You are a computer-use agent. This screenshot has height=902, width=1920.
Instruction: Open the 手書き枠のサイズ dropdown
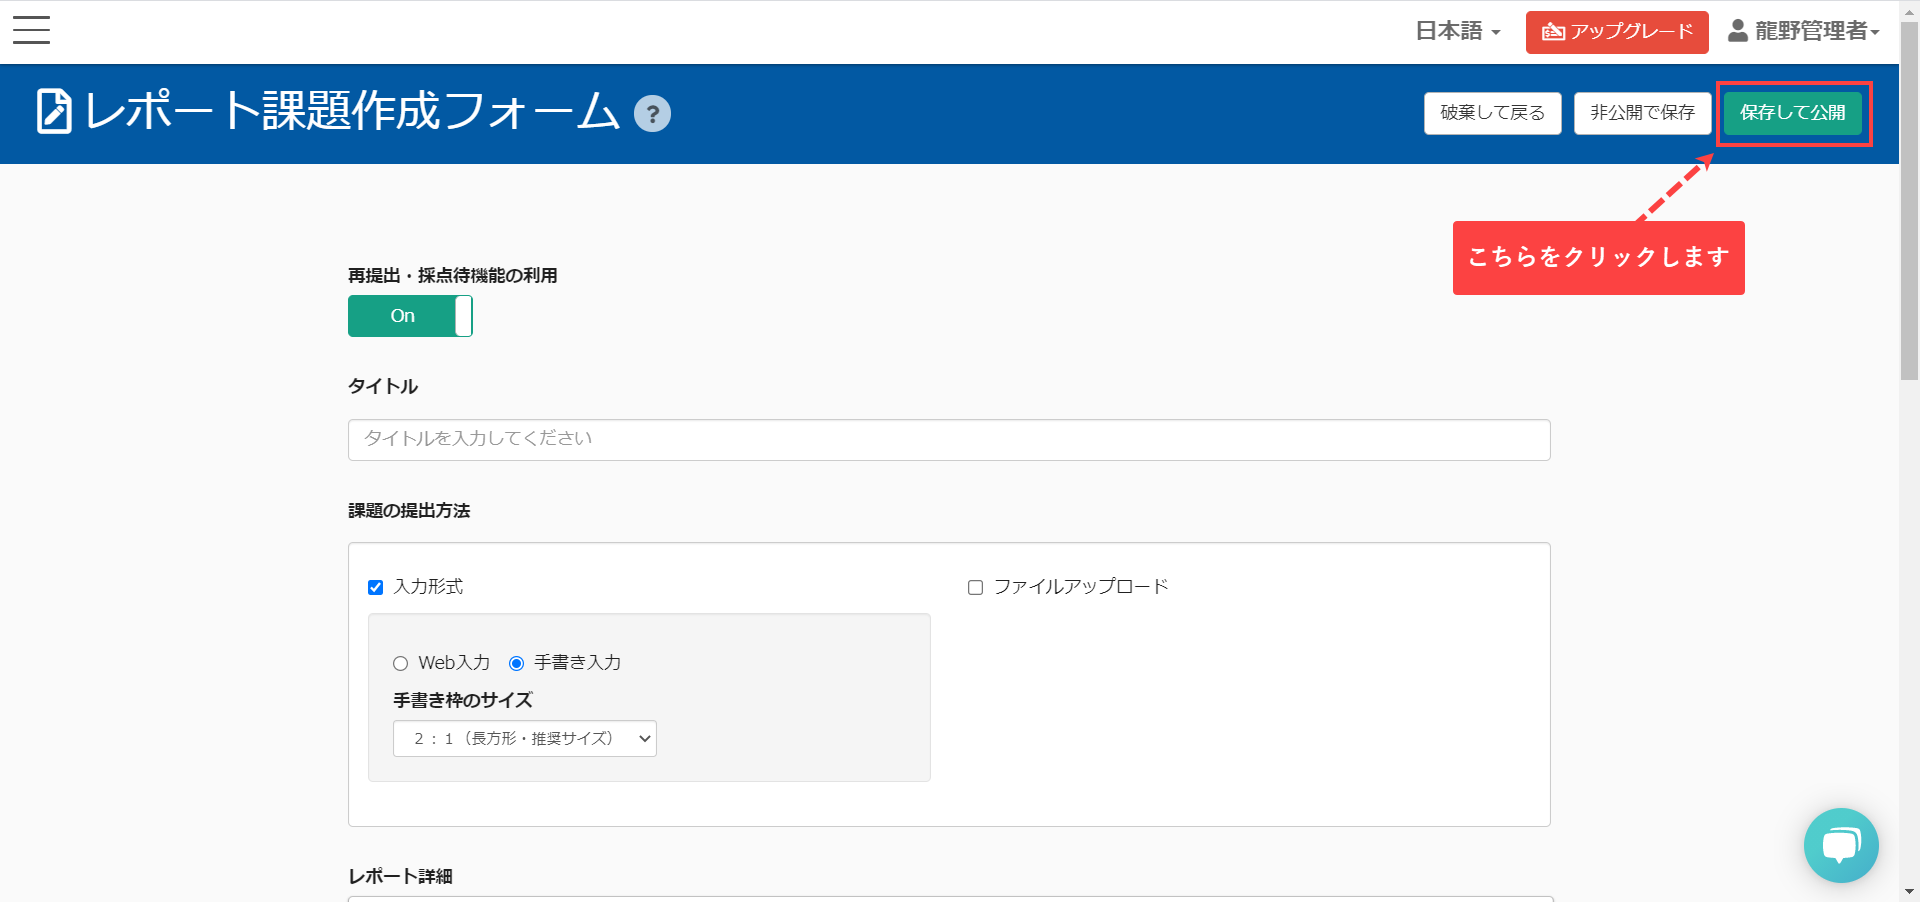(524, 738)
